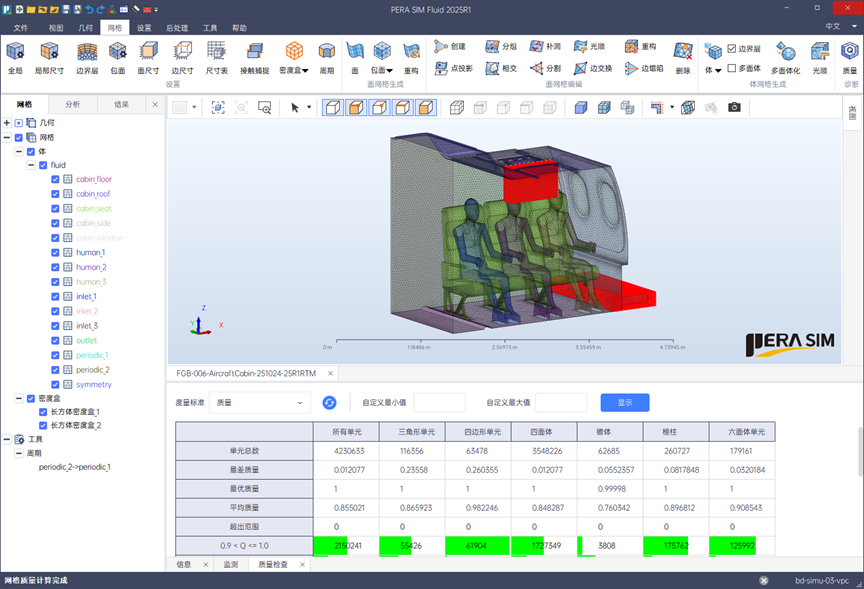The height and width of the screenshot is (589, 864).
Task: Collapse the fluid tree node
Action: 31,165
